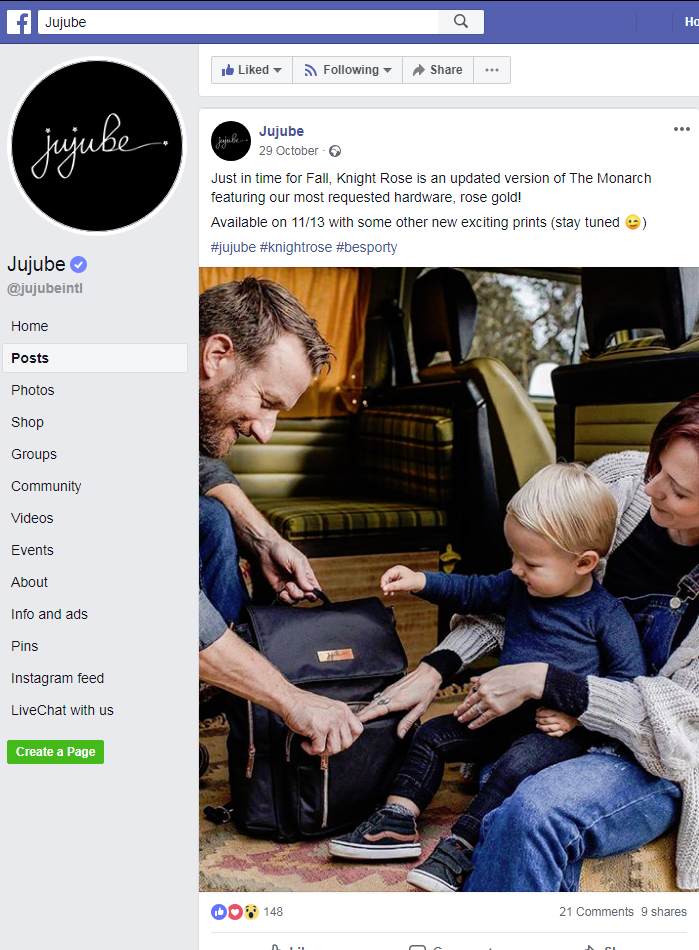699x950 pixels.
Task: Click the Share button
Action: [x=438, y=70]
